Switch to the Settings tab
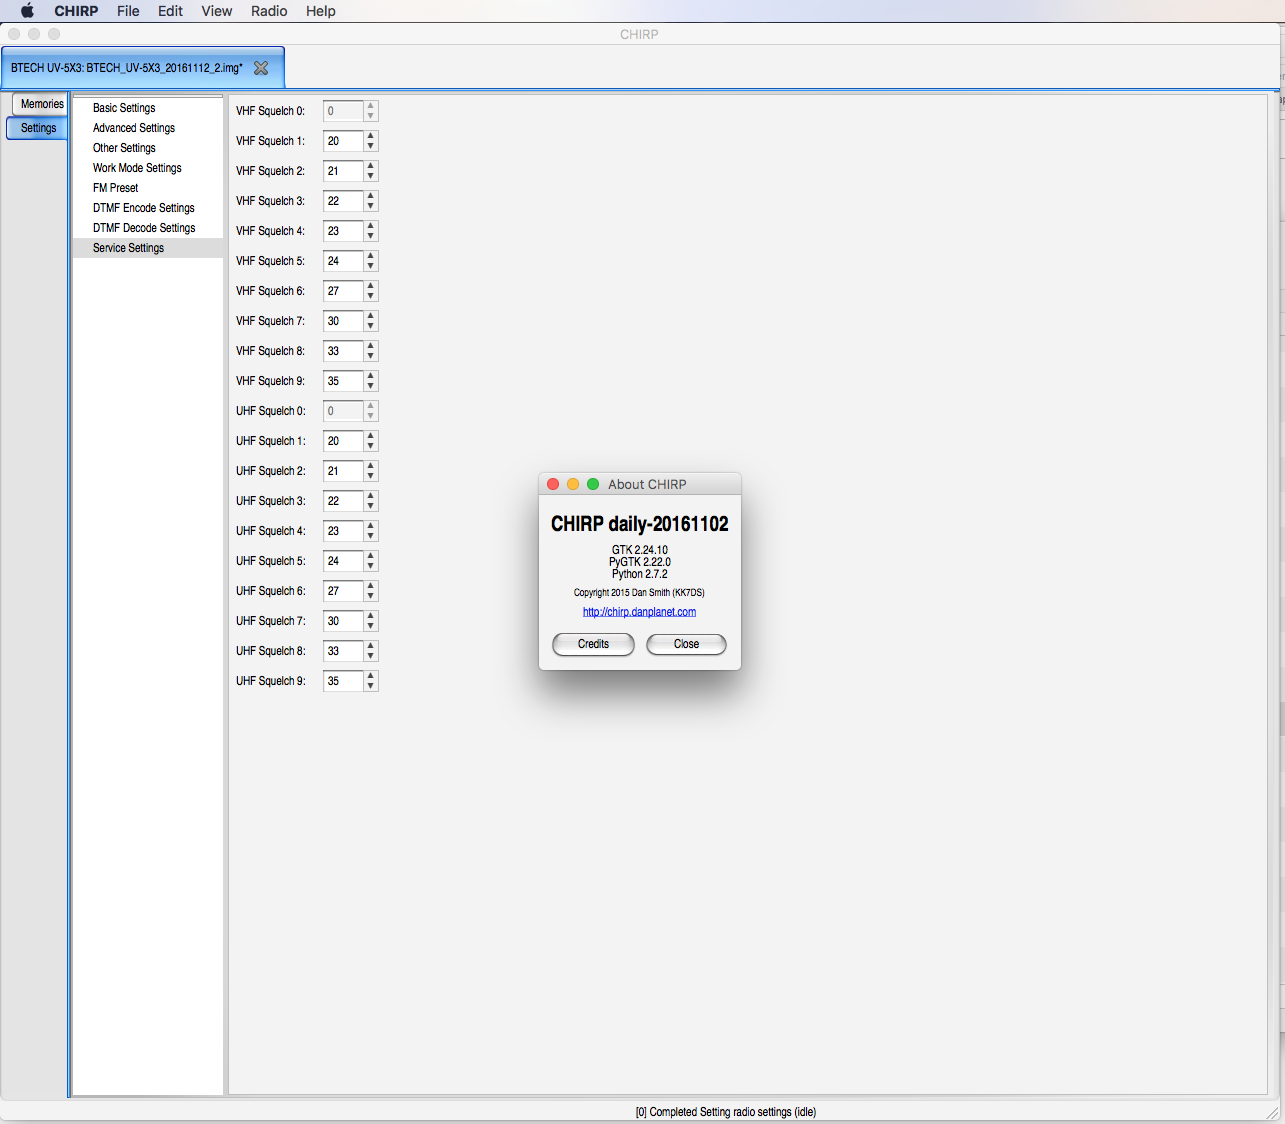 38,128
